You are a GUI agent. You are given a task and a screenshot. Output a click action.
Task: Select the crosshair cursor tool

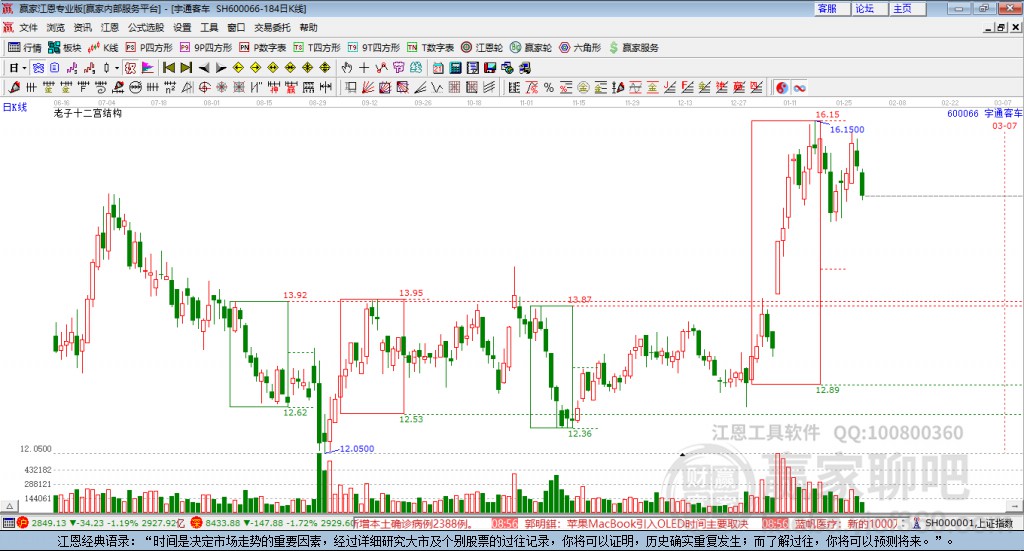[x=364, y=67]
